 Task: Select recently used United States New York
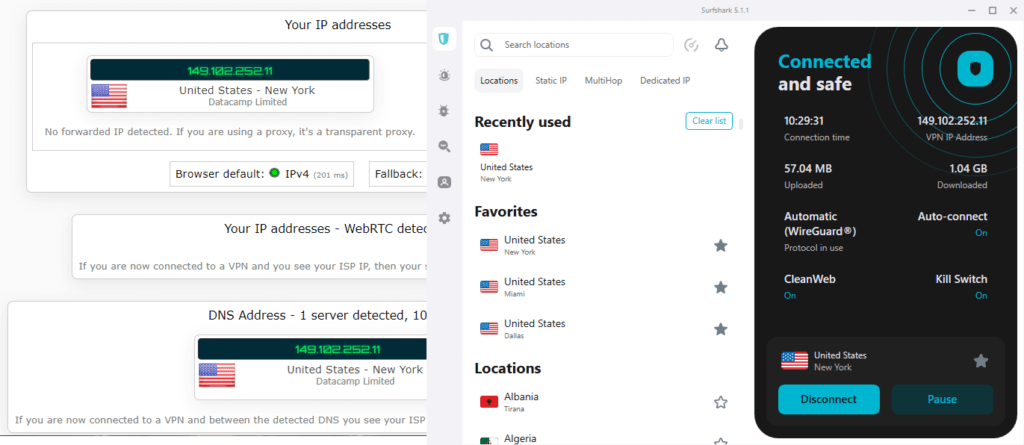pyautogui.click(x=506, y=161)
